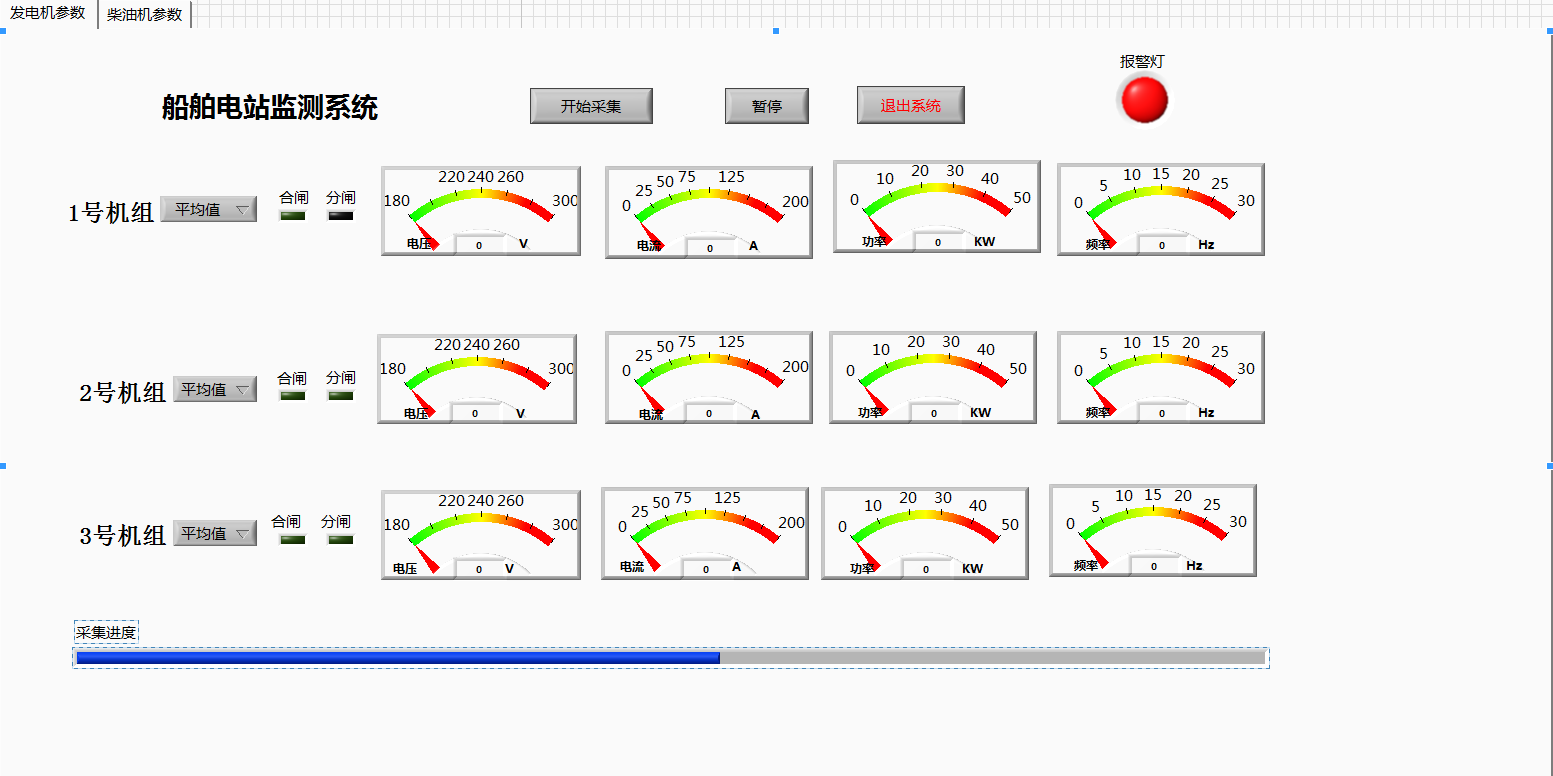Click unit 3 current gauge
The height and width of the screenshot is (776, 1553).
pyautogui.click(x=704, y=532)
